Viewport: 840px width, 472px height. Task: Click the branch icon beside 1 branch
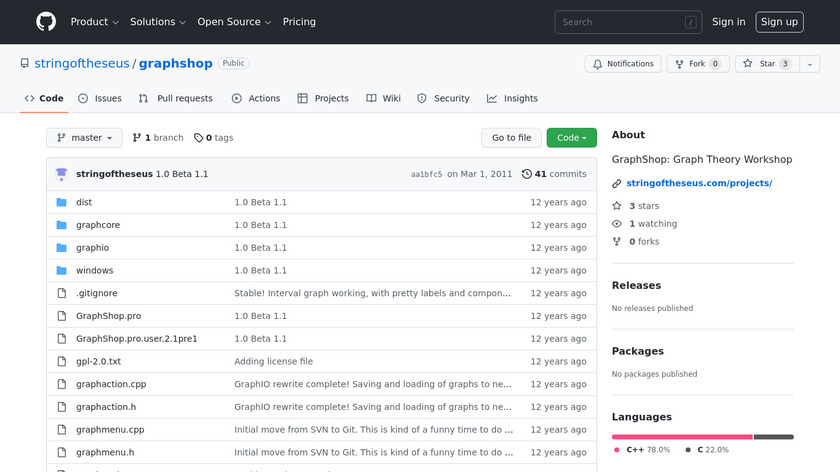[x=137, y=138]
